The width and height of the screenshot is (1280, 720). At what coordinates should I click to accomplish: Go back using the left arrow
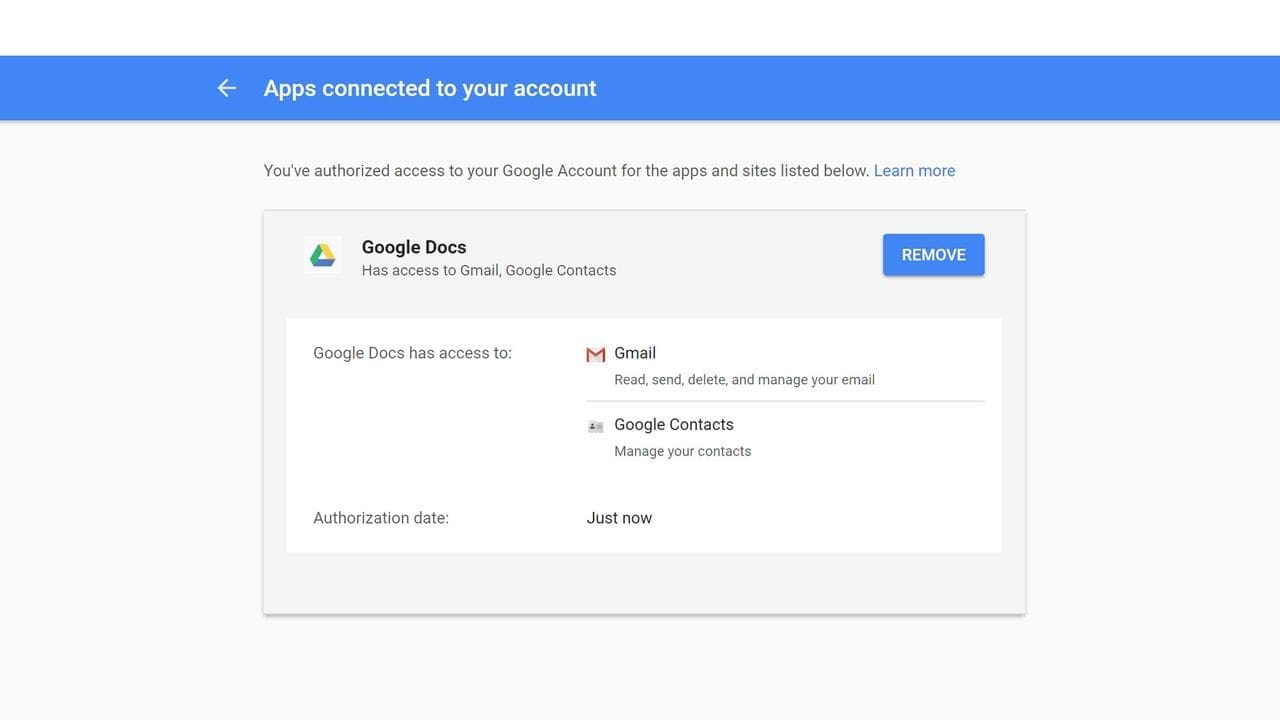pos(227,88)
